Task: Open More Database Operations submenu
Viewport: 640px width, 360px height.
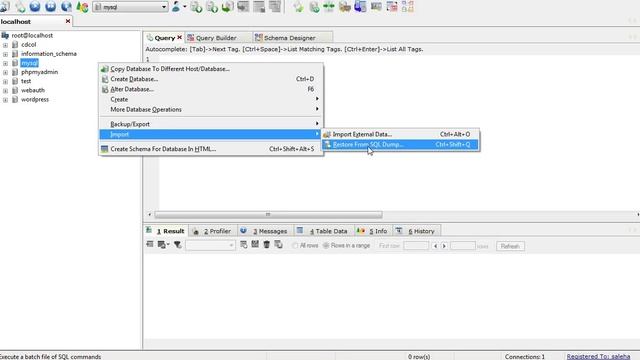Action: [211, 109]
